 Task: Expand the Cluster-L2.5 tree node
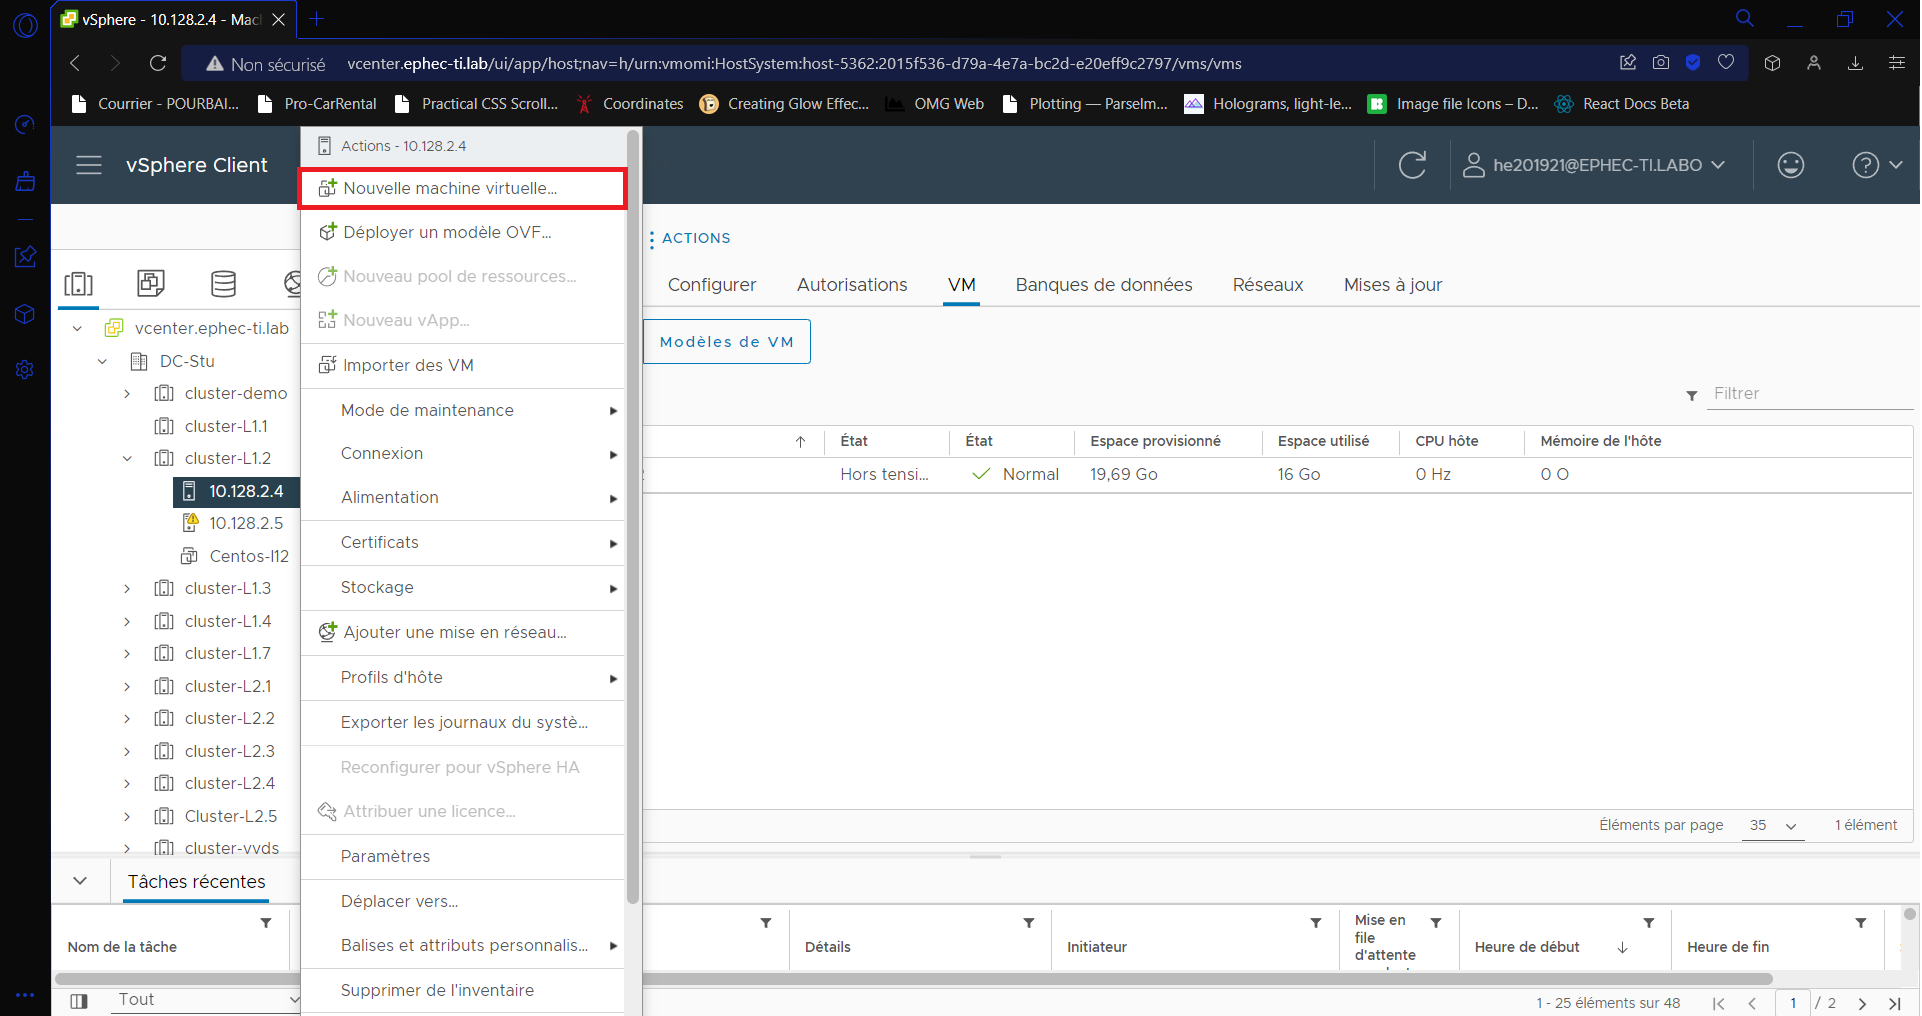pyautogui.click(x=127, y=816)
